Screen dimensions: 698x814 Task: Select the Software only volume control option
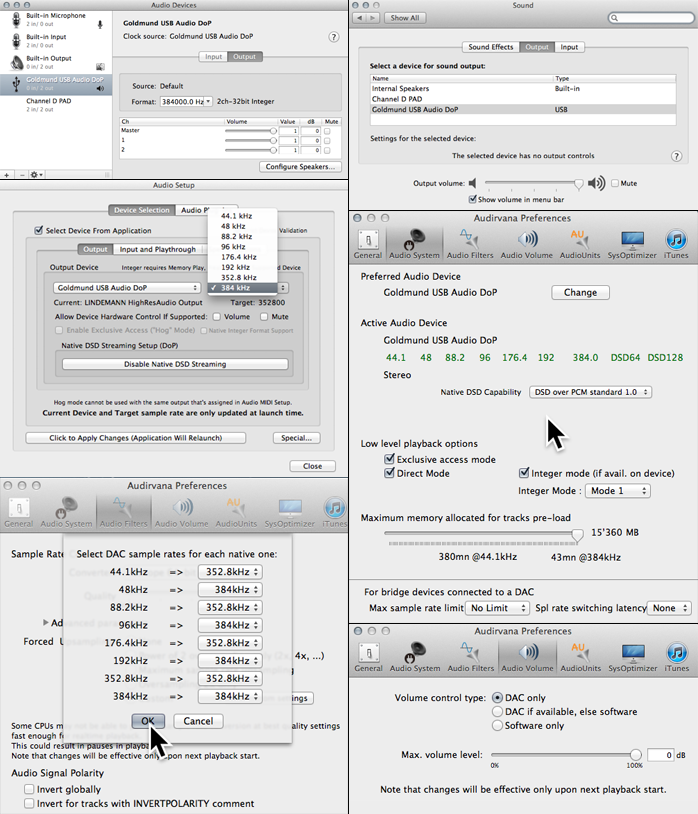497,726
